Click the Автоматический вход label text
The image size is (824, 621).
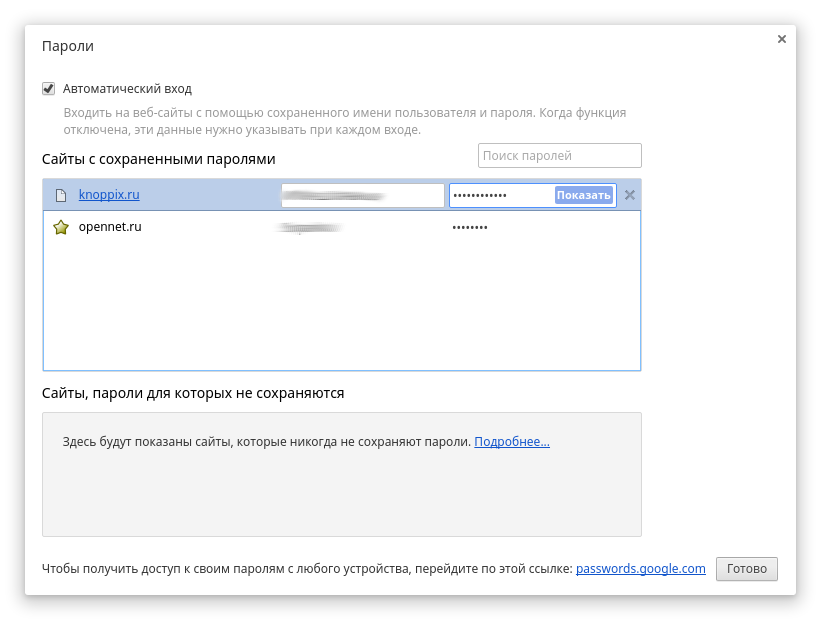[127, 88]
